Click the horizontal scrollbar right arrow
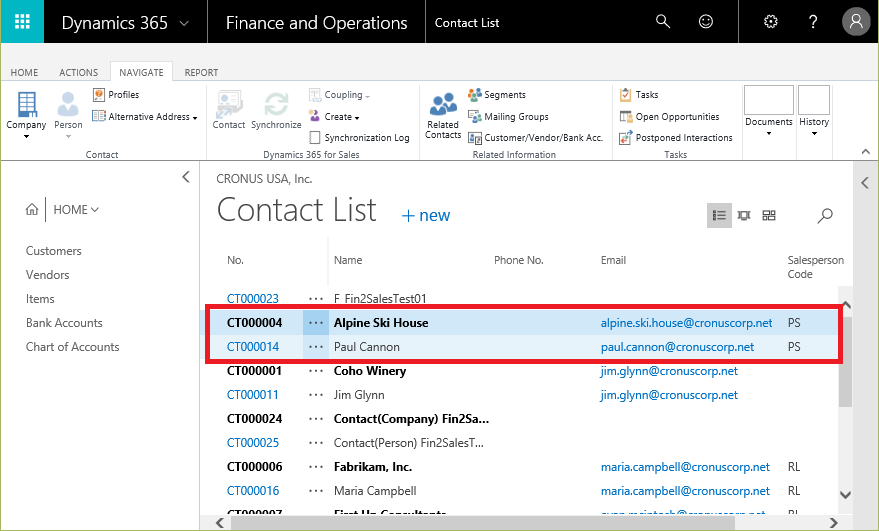 [x=834, y=523]
